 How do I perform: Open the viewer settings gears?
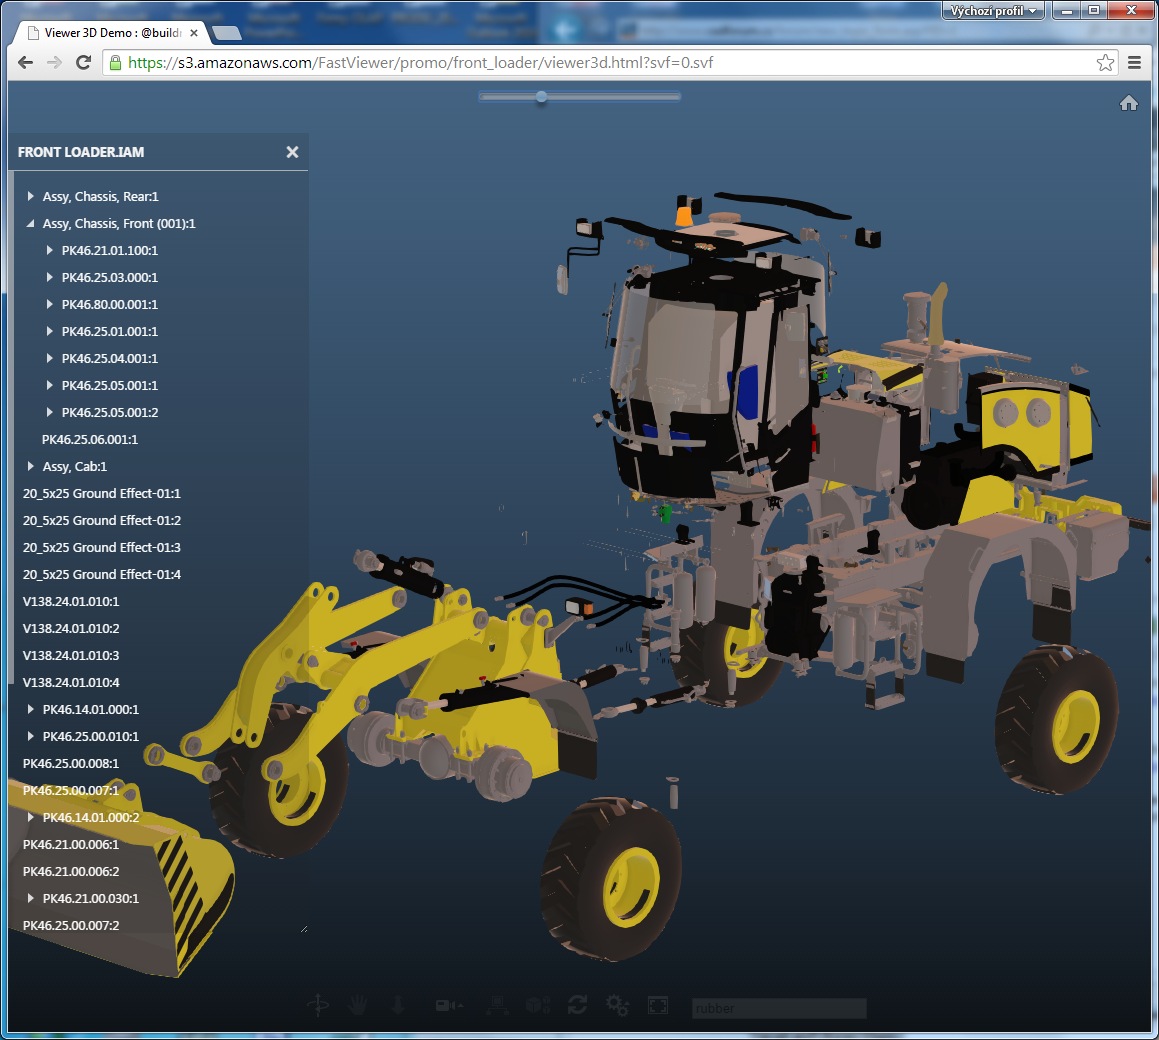coord(617,1006)
